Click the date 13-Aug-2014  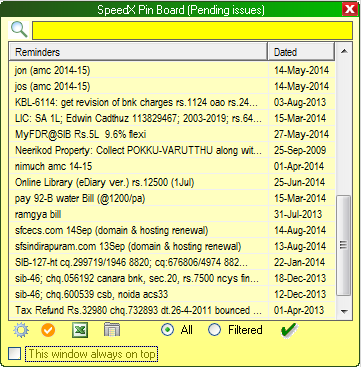pyautogui.click(x=300, y=246)
